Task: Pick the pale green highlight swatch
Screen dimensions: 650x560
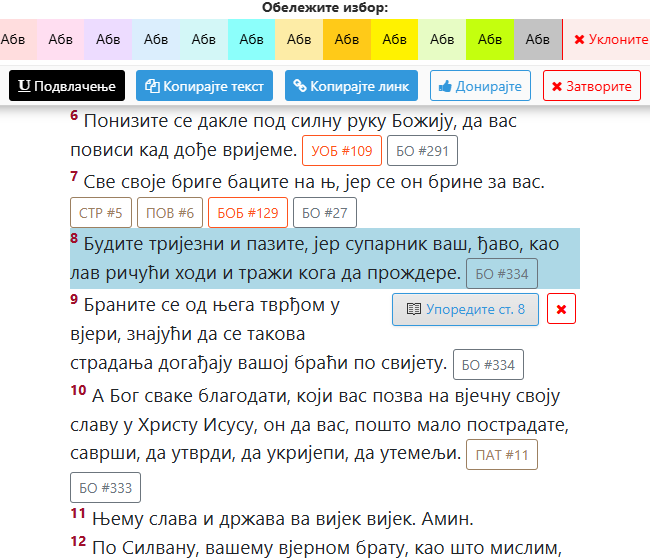Action: point(442,39)
